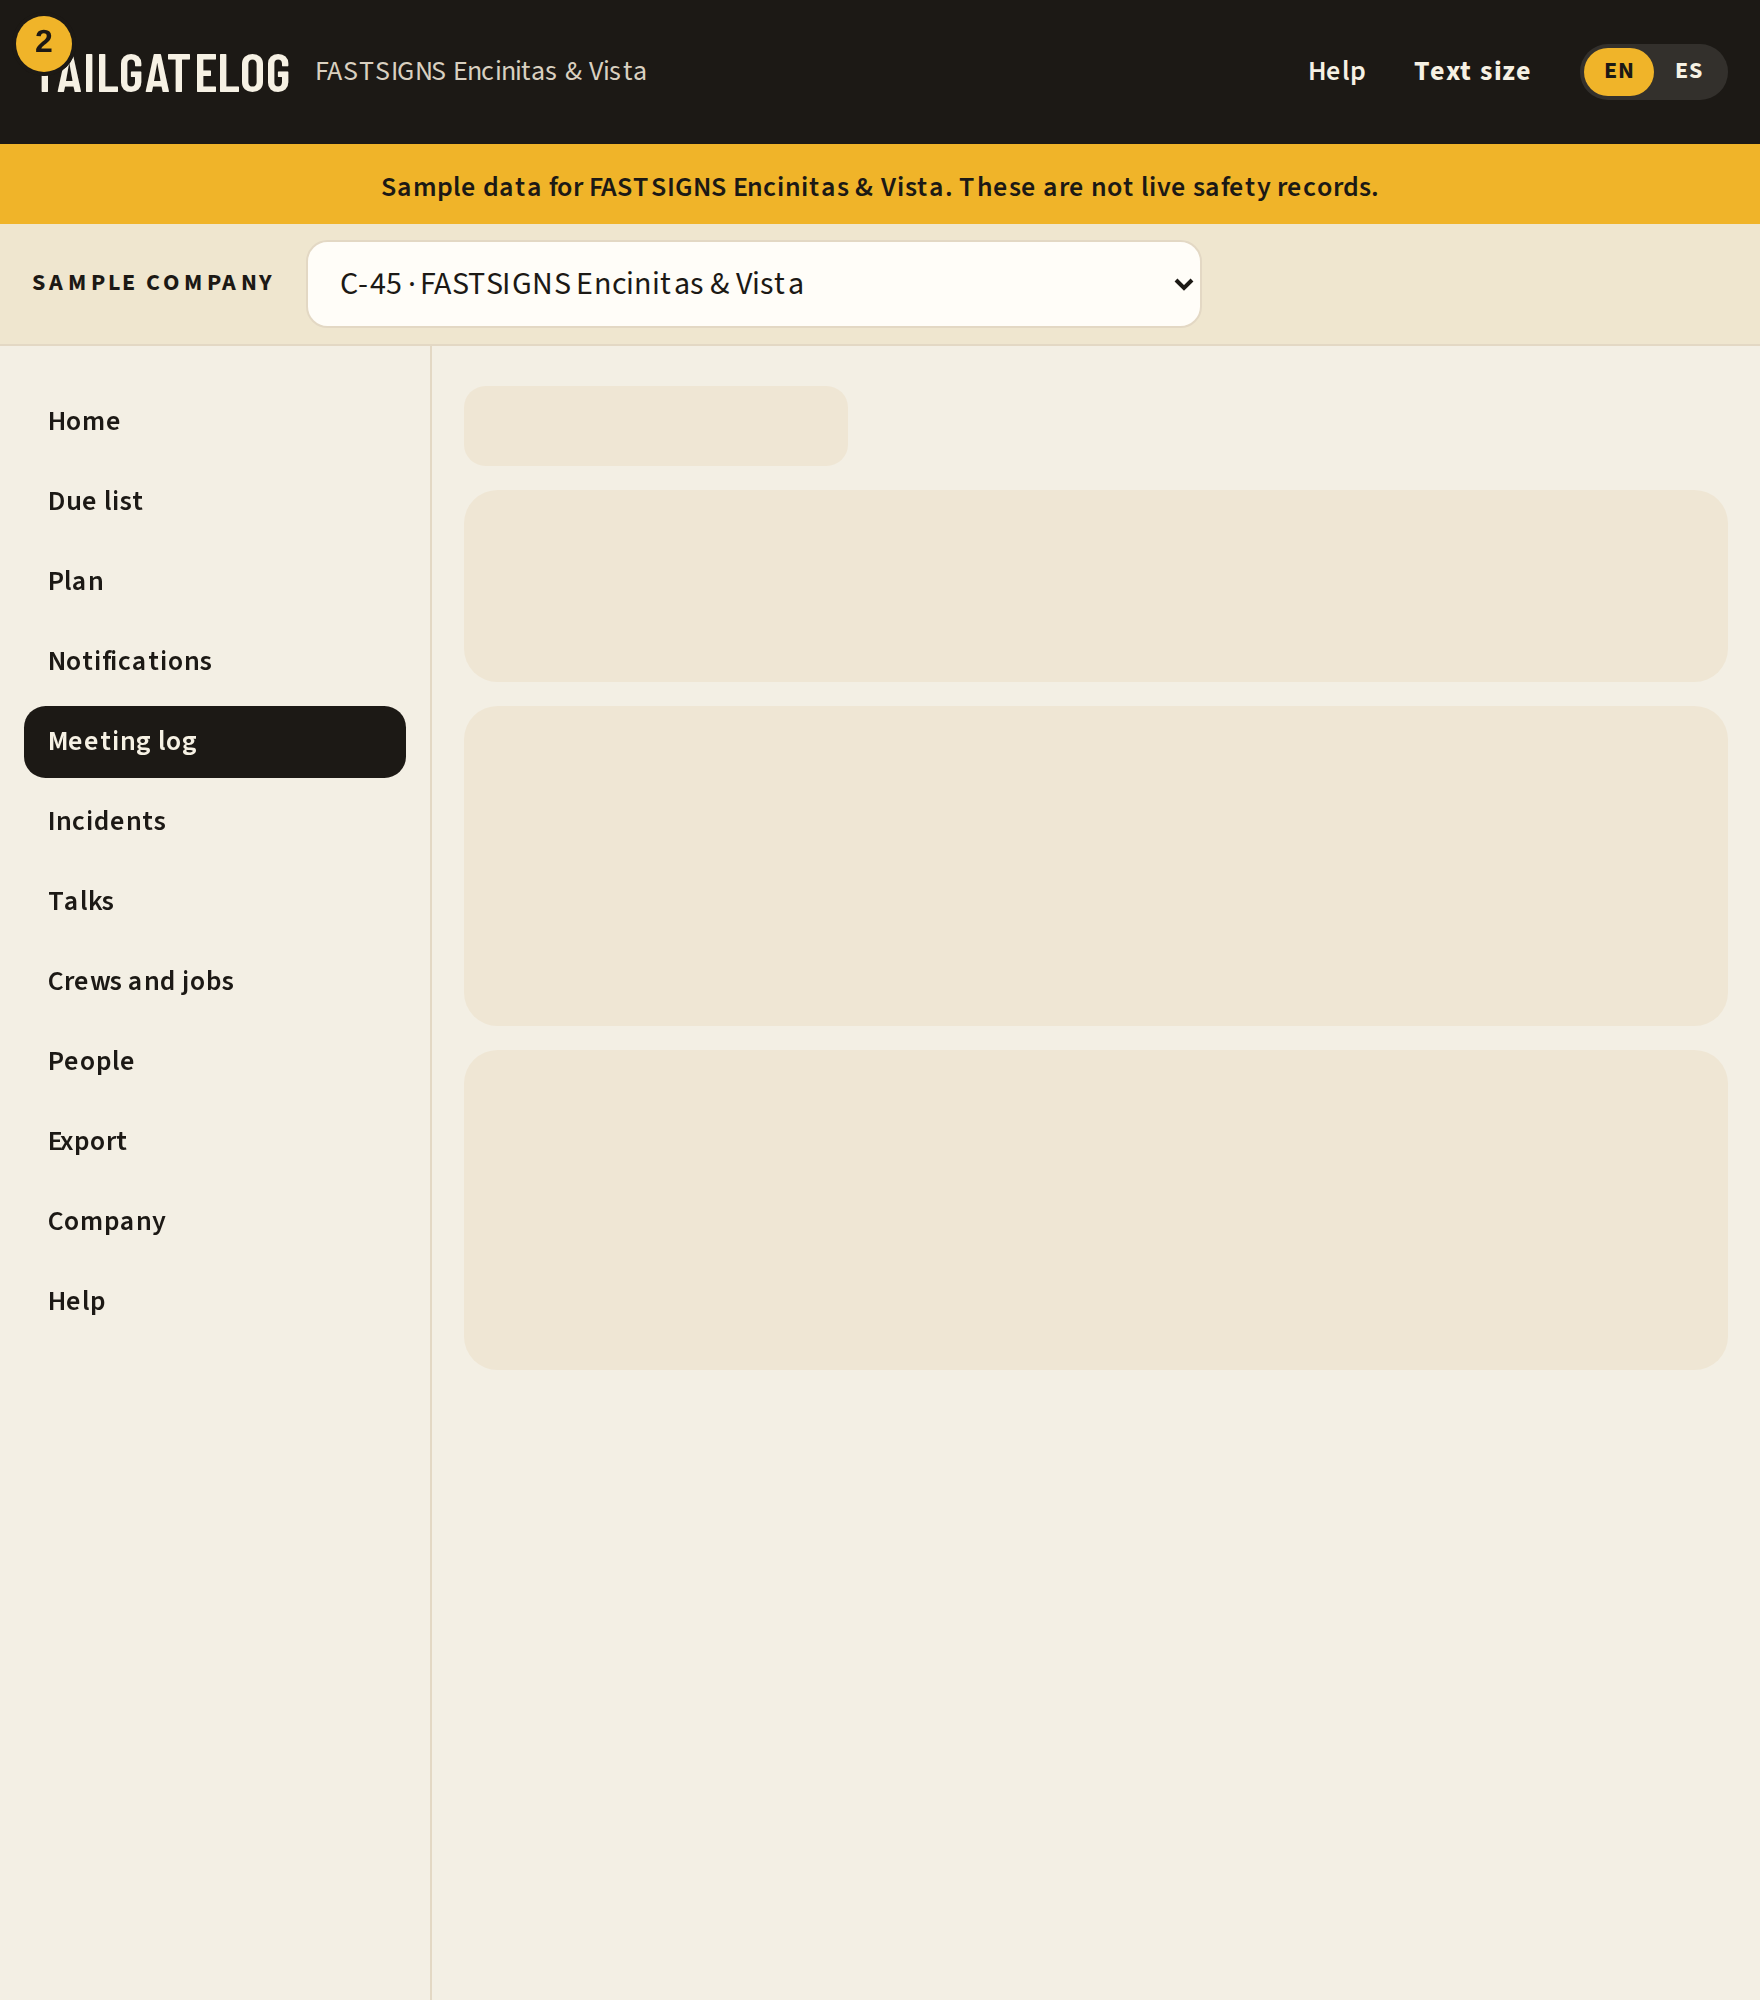Viewport: 1760px width, 2000px height.
Task: Open the People page
Action: click(215, 1061)
